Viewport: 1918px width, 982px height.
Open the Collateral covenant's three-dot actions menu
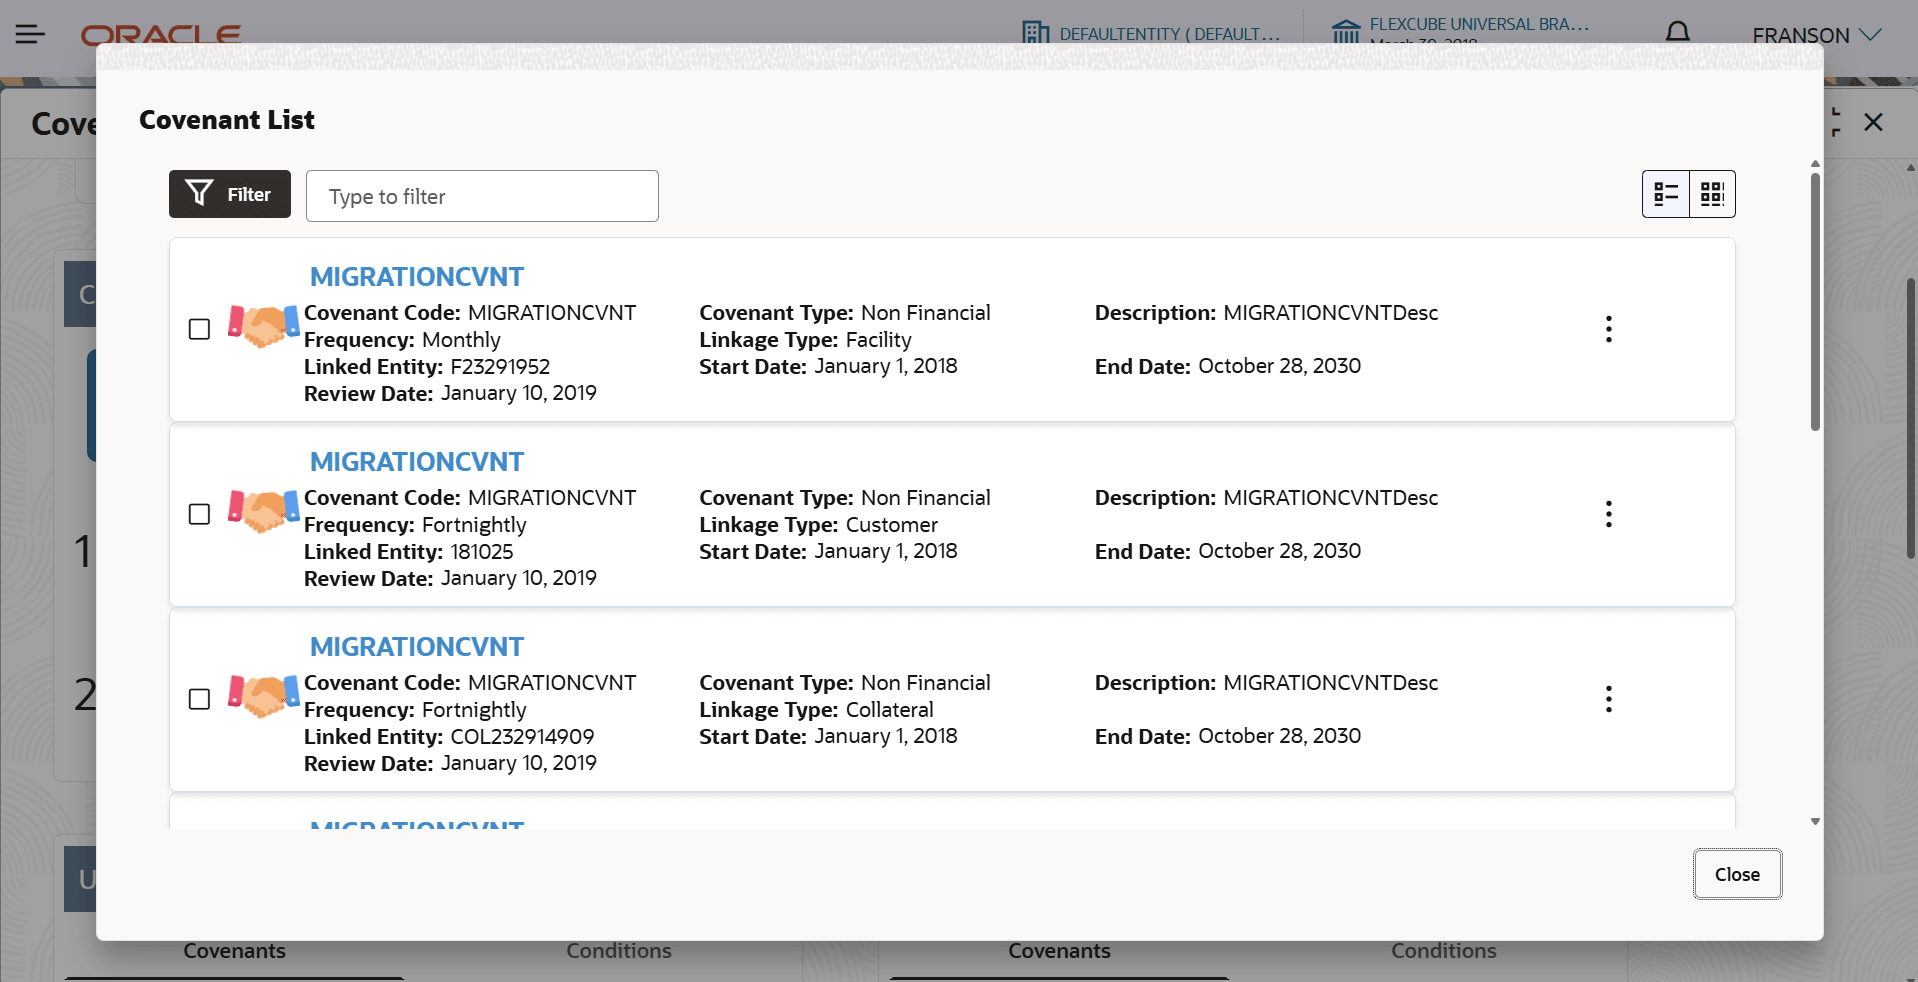point(1608,699)
